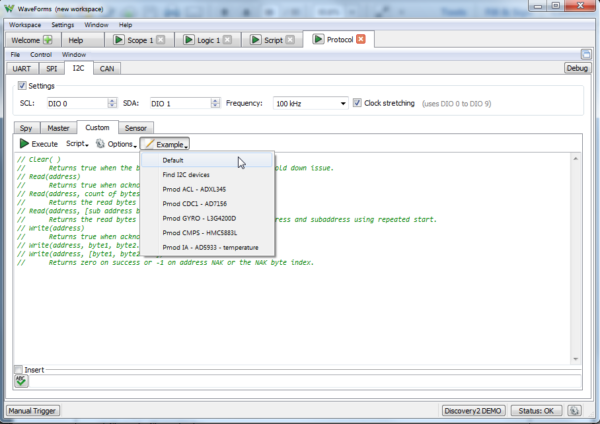Click script editor scrollbar up arrow

(576, 158)
